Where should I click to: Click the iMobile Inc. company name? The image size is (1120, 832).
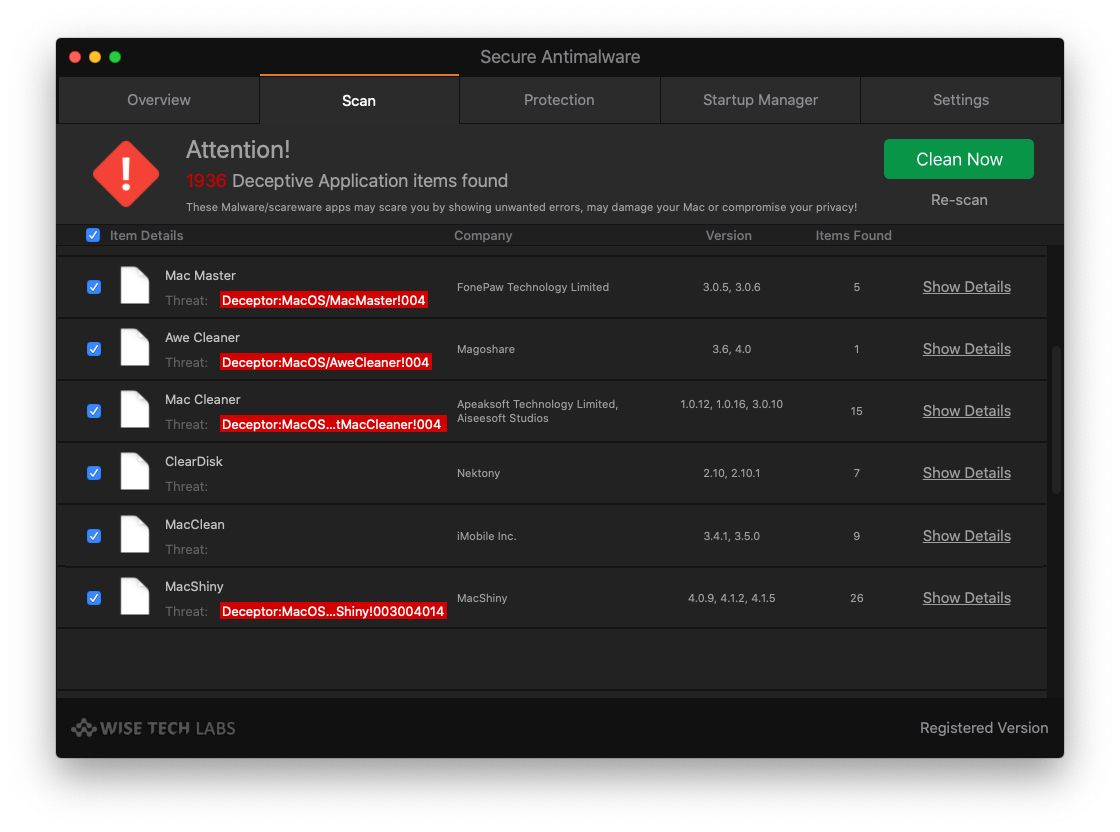[486, 536]
